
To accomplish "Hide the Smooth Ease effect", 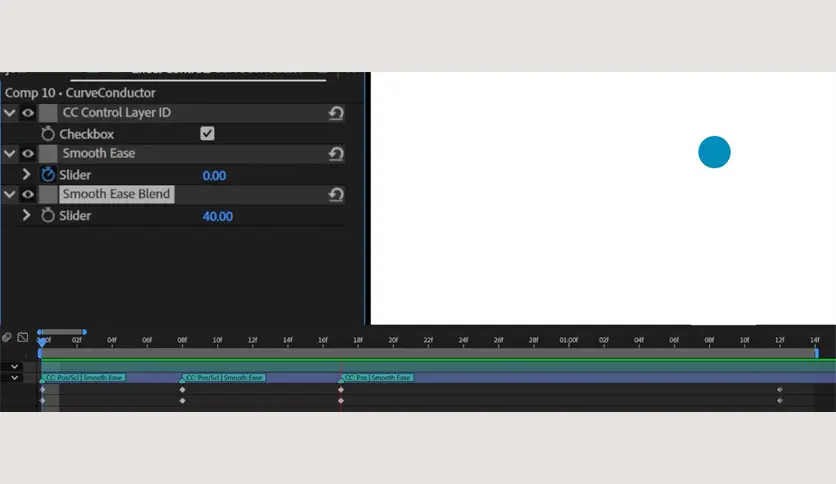I will [x=28, y=154].
